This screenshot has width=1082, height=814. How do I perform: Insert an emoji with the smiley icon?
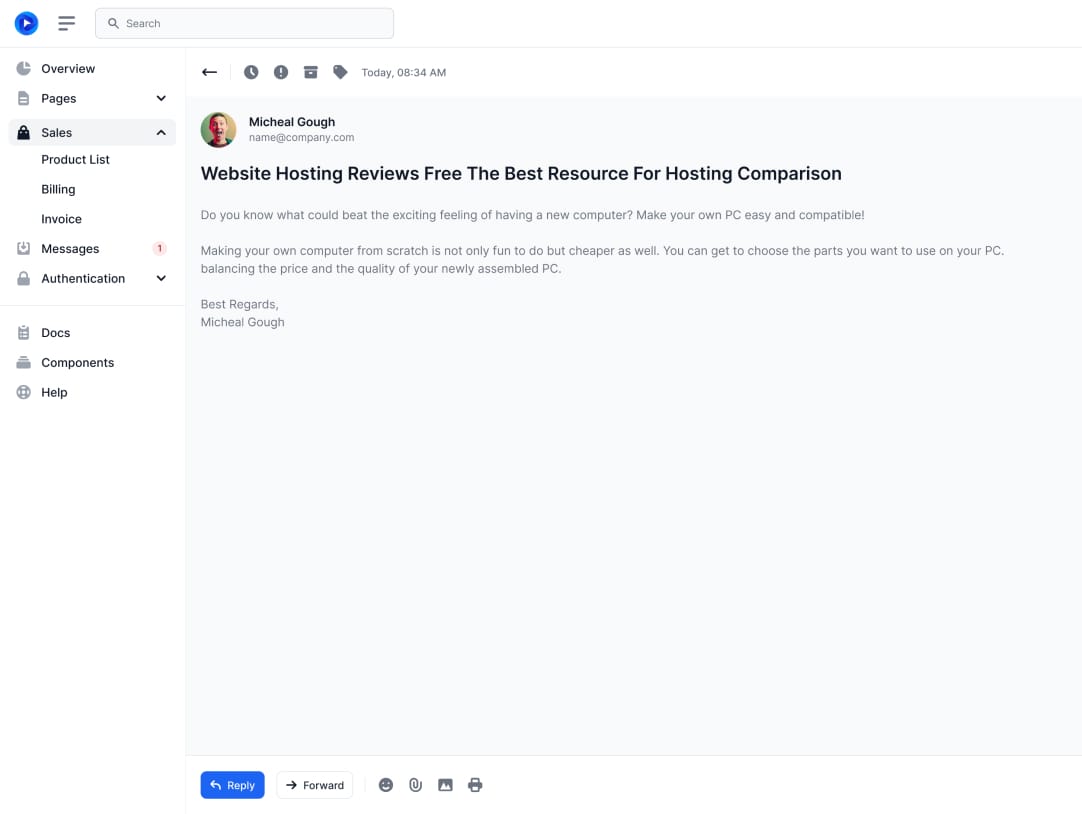(x=386, y=785)
